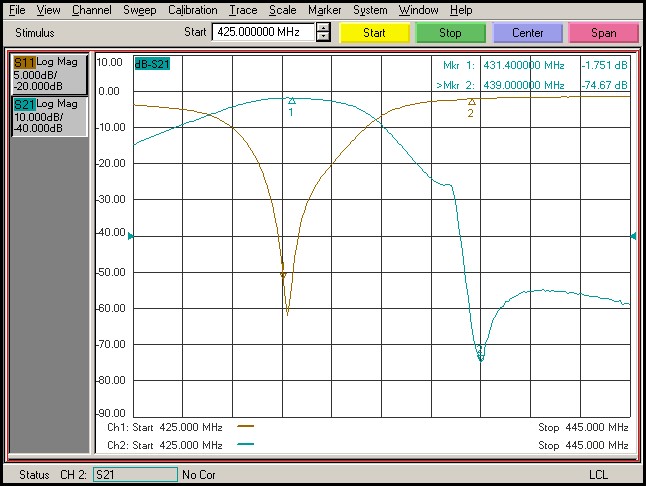
Task: Click the Mkr 2 readout 439.000000 MHz
Action: pyautogui.click(x=524, y=85)
